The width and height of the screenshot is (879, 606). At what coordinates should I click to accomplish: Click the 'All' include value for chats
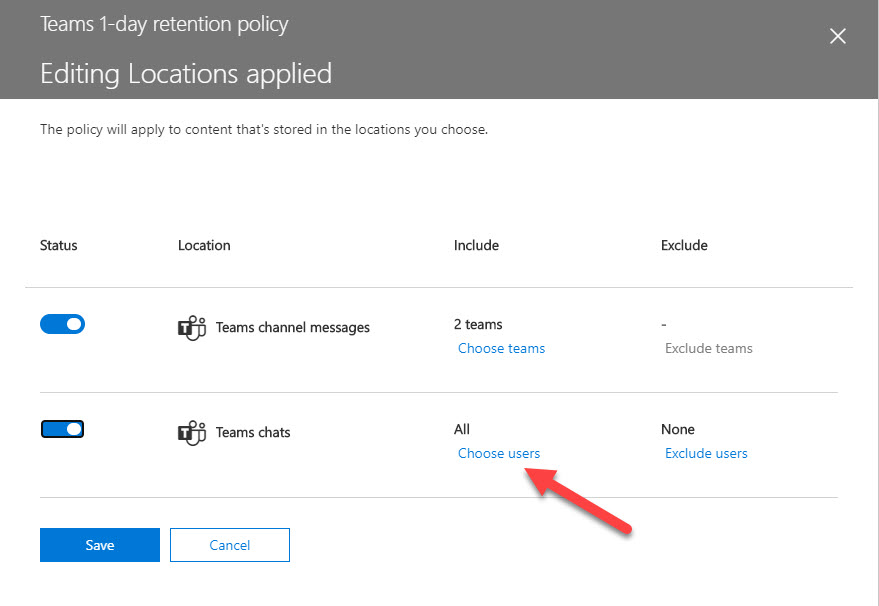[x=461, y=429]
